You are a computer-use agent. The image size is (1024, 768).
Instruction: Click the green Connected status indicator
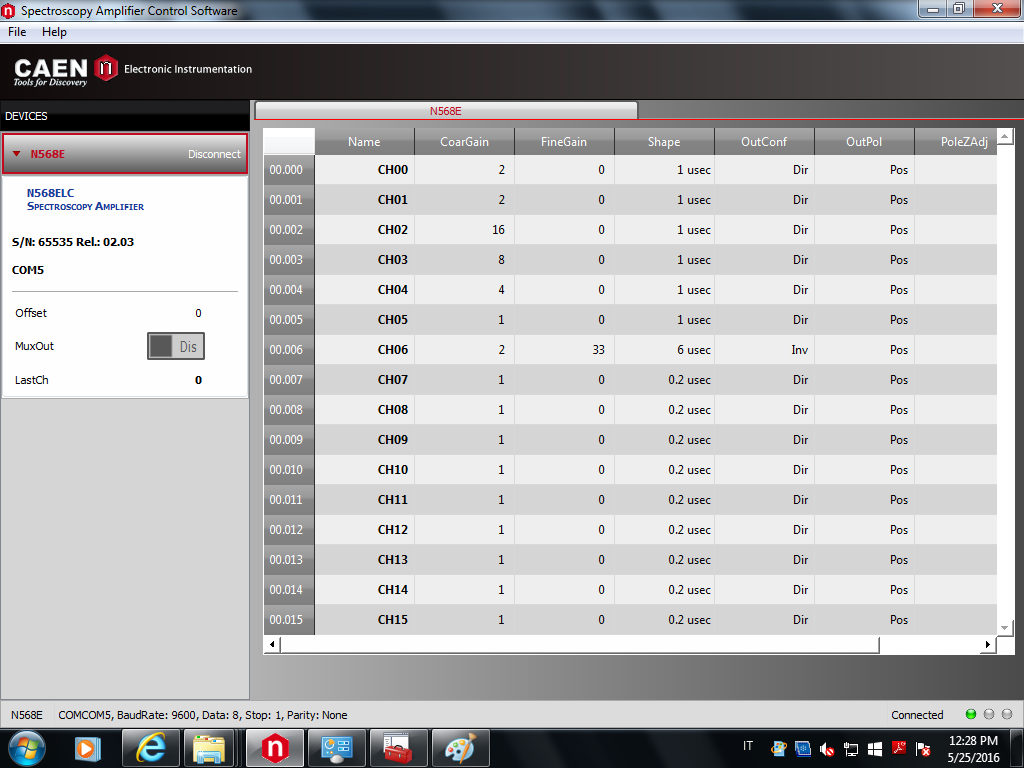(970, 714)
